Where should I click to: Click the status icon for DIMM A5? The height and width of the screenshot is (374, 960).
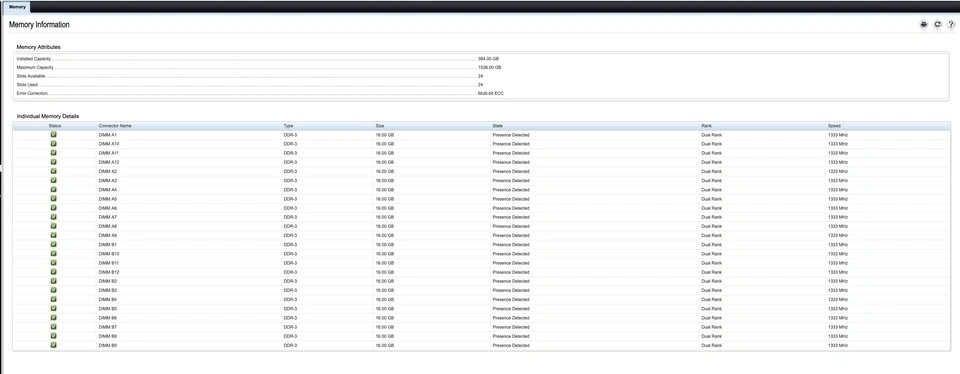point(54,198)
